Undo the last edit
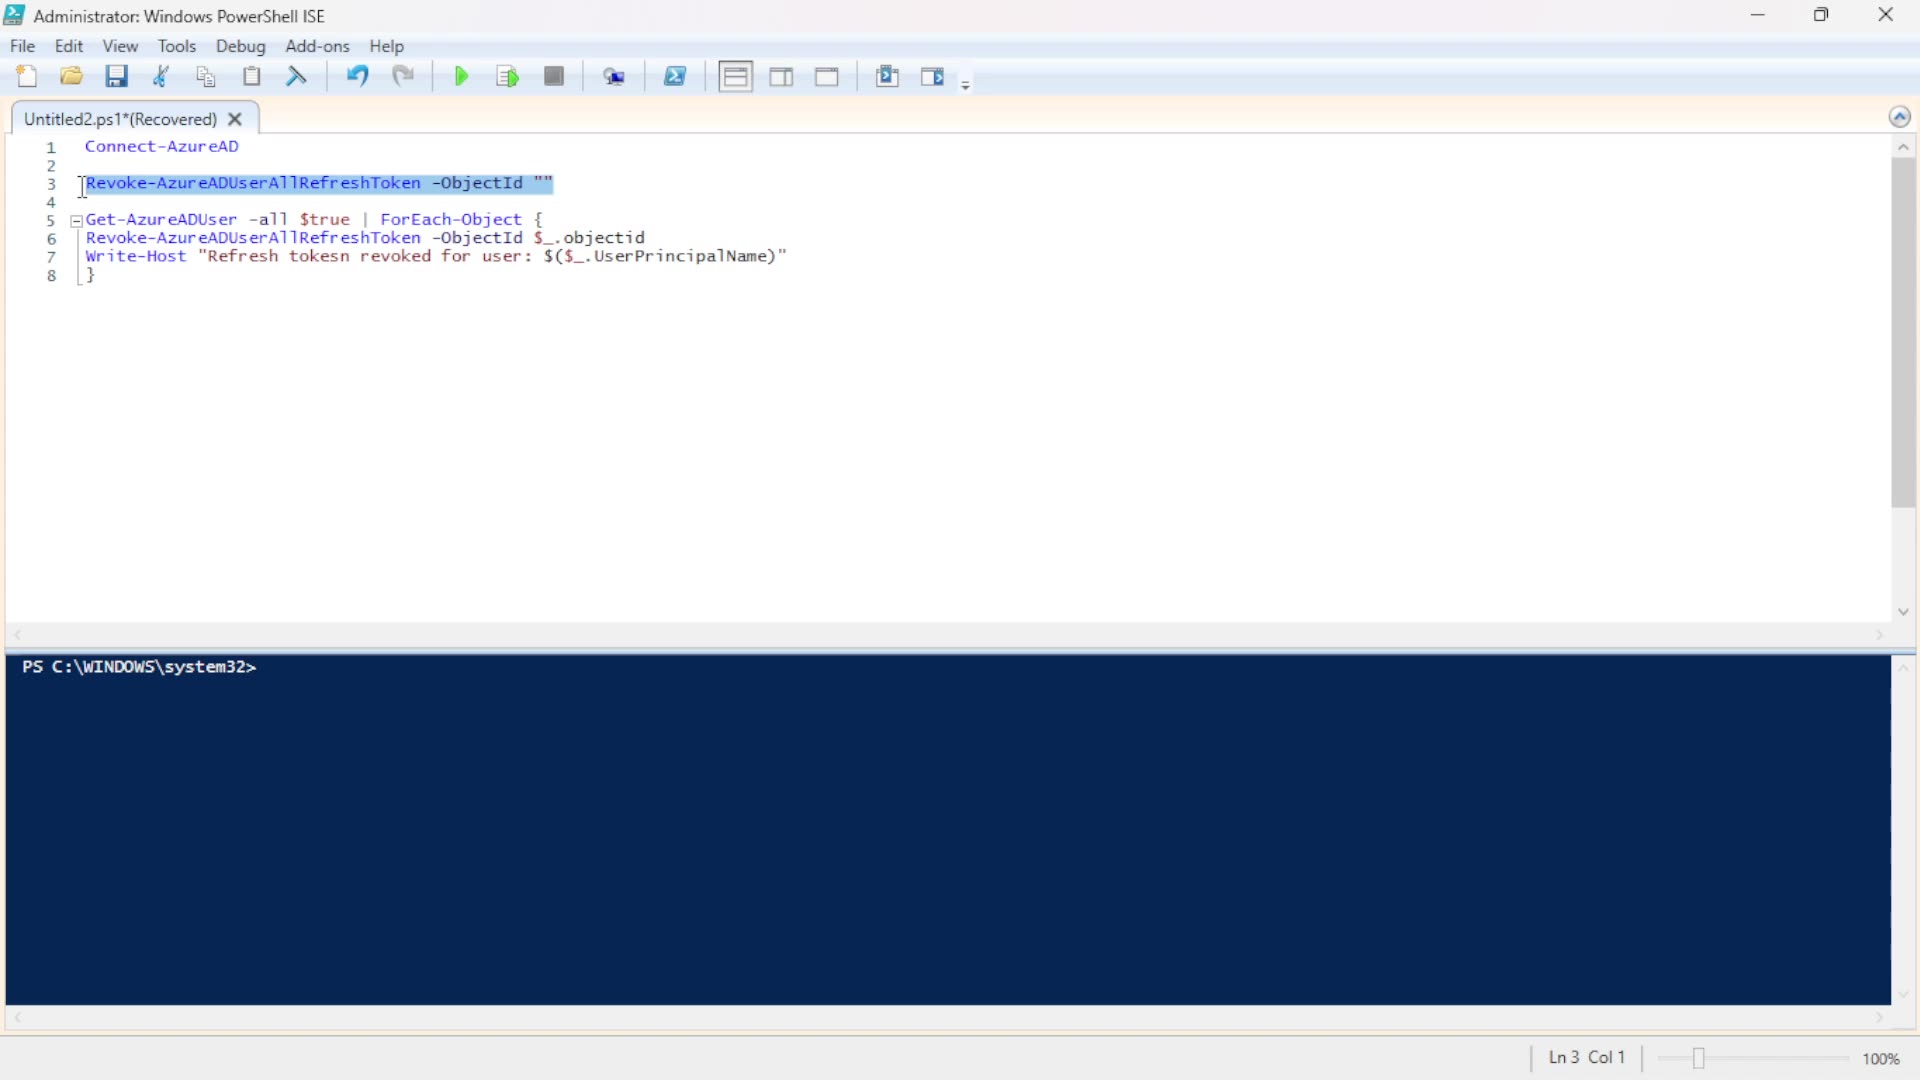This screenshot has width=1920, height=1080. pos(357,76)
